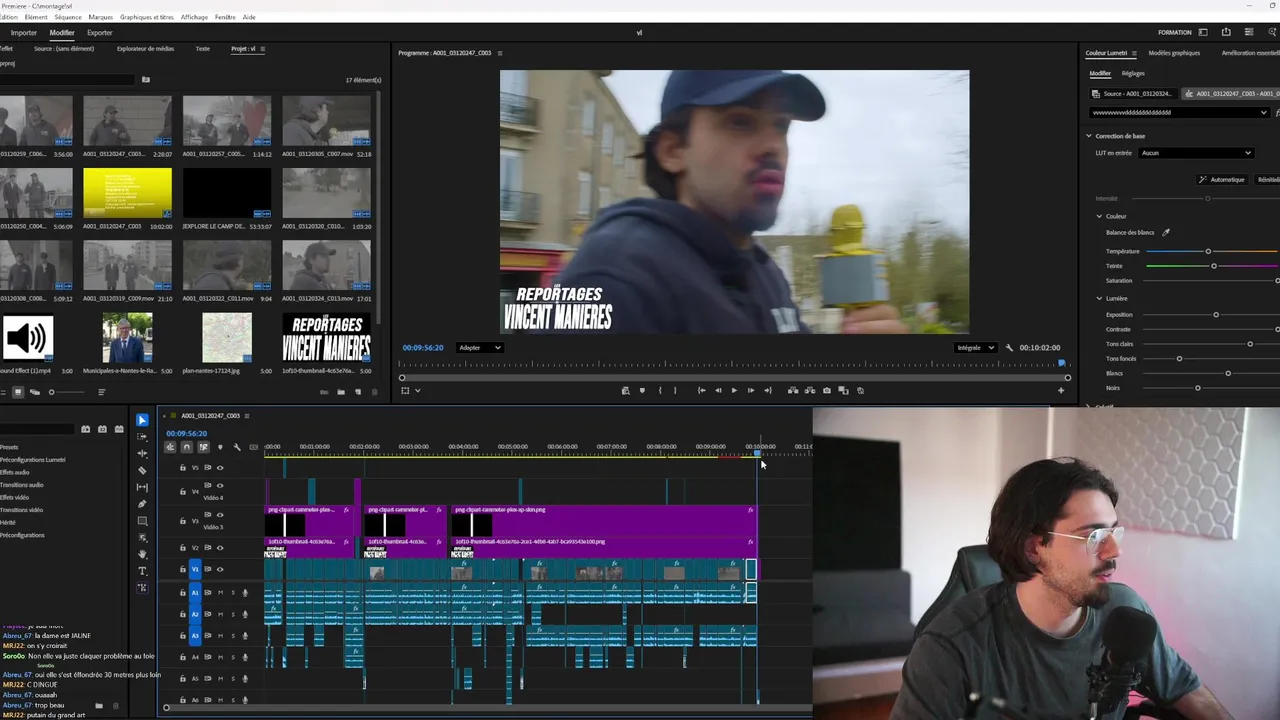This screenshot has width=1280, height=720.
Task: Collapse the Couleur section
Action: pos(1099,216)
